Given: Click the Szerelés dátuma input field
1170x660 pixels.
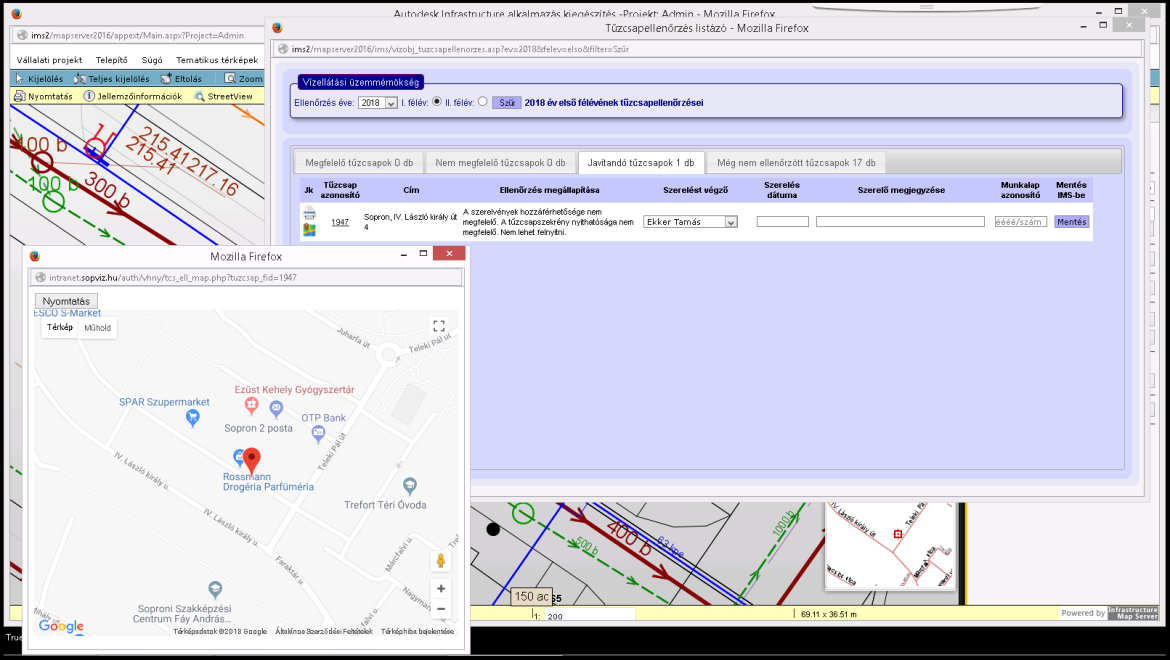Looking at the screenshot, I should tap(783, 221).
